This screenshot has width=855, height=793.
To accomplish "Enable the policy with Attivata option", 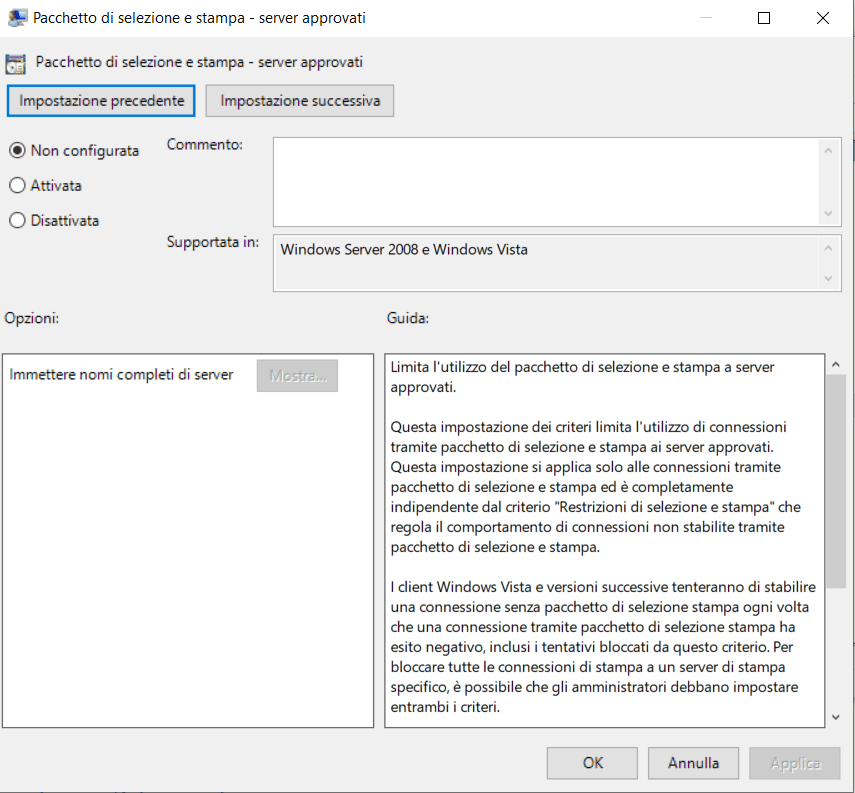I will tap(17, 186).
